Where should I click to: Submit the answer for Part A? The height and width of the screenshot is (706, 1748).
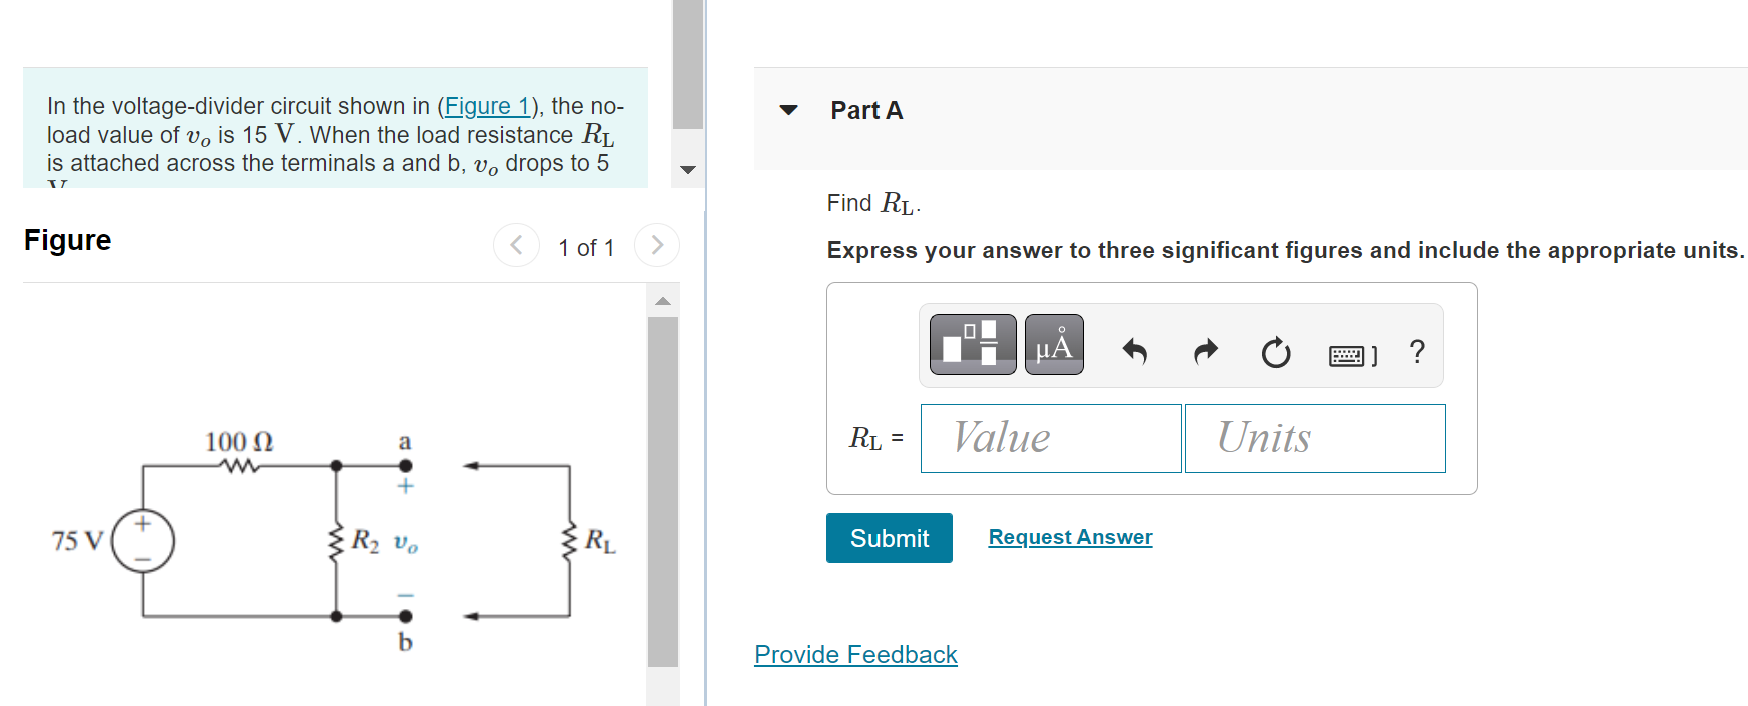[888, 538]
